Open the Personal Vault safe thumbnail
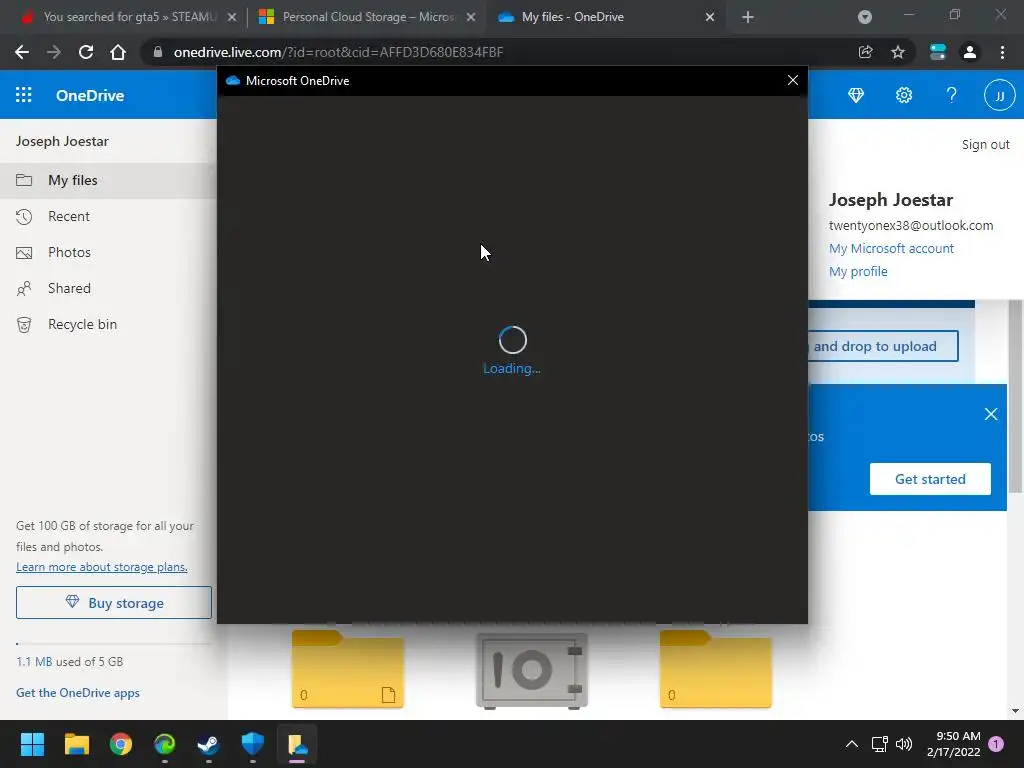Image resolution: width=1024 pixels, height=768 pixels. (x=532, y=671)
